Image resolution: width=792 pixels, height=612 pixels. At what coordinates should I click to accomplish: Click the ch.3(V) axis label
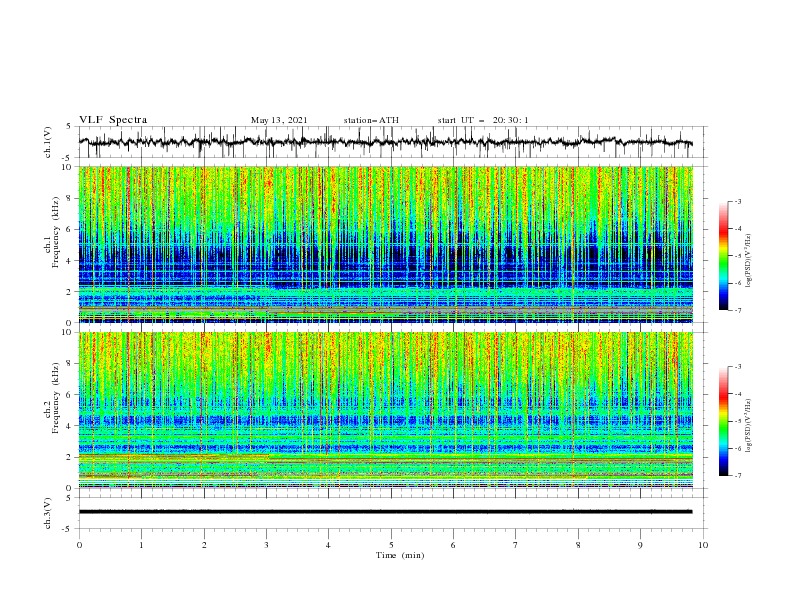[x=48, y=513]
